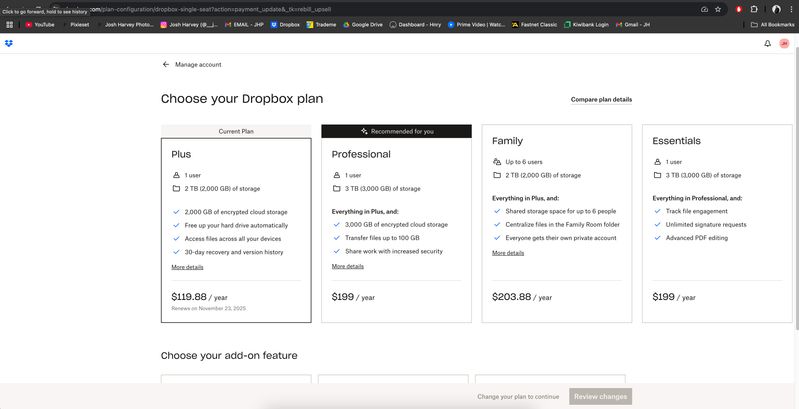Click the back arrow beside Manage account
This screenshot has height=409, width=799.
coord(166,64)
